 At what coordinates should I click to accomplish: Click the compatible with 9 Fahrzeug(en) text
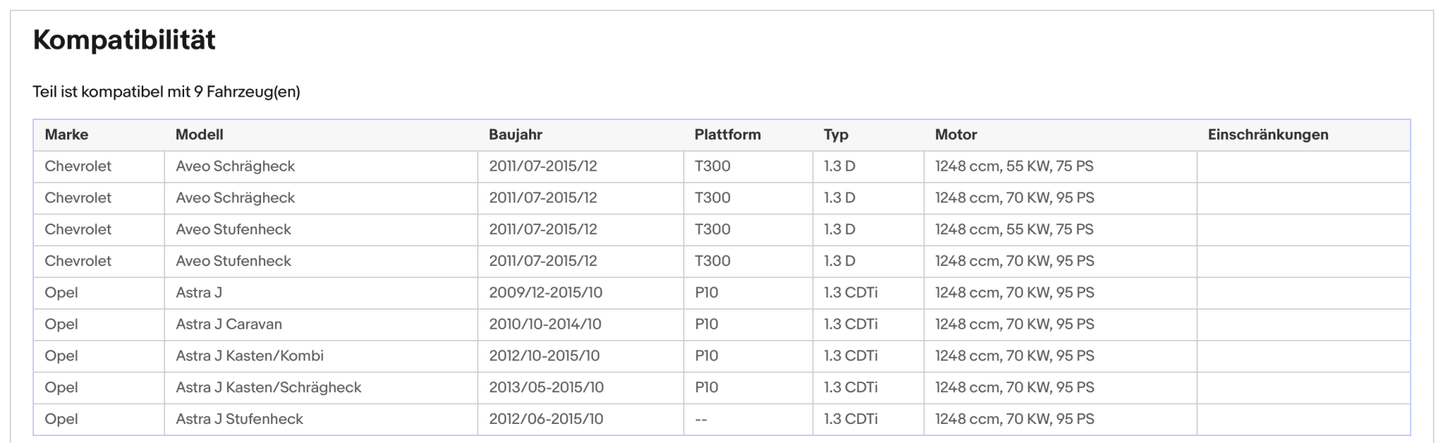(x=166, y=92)
